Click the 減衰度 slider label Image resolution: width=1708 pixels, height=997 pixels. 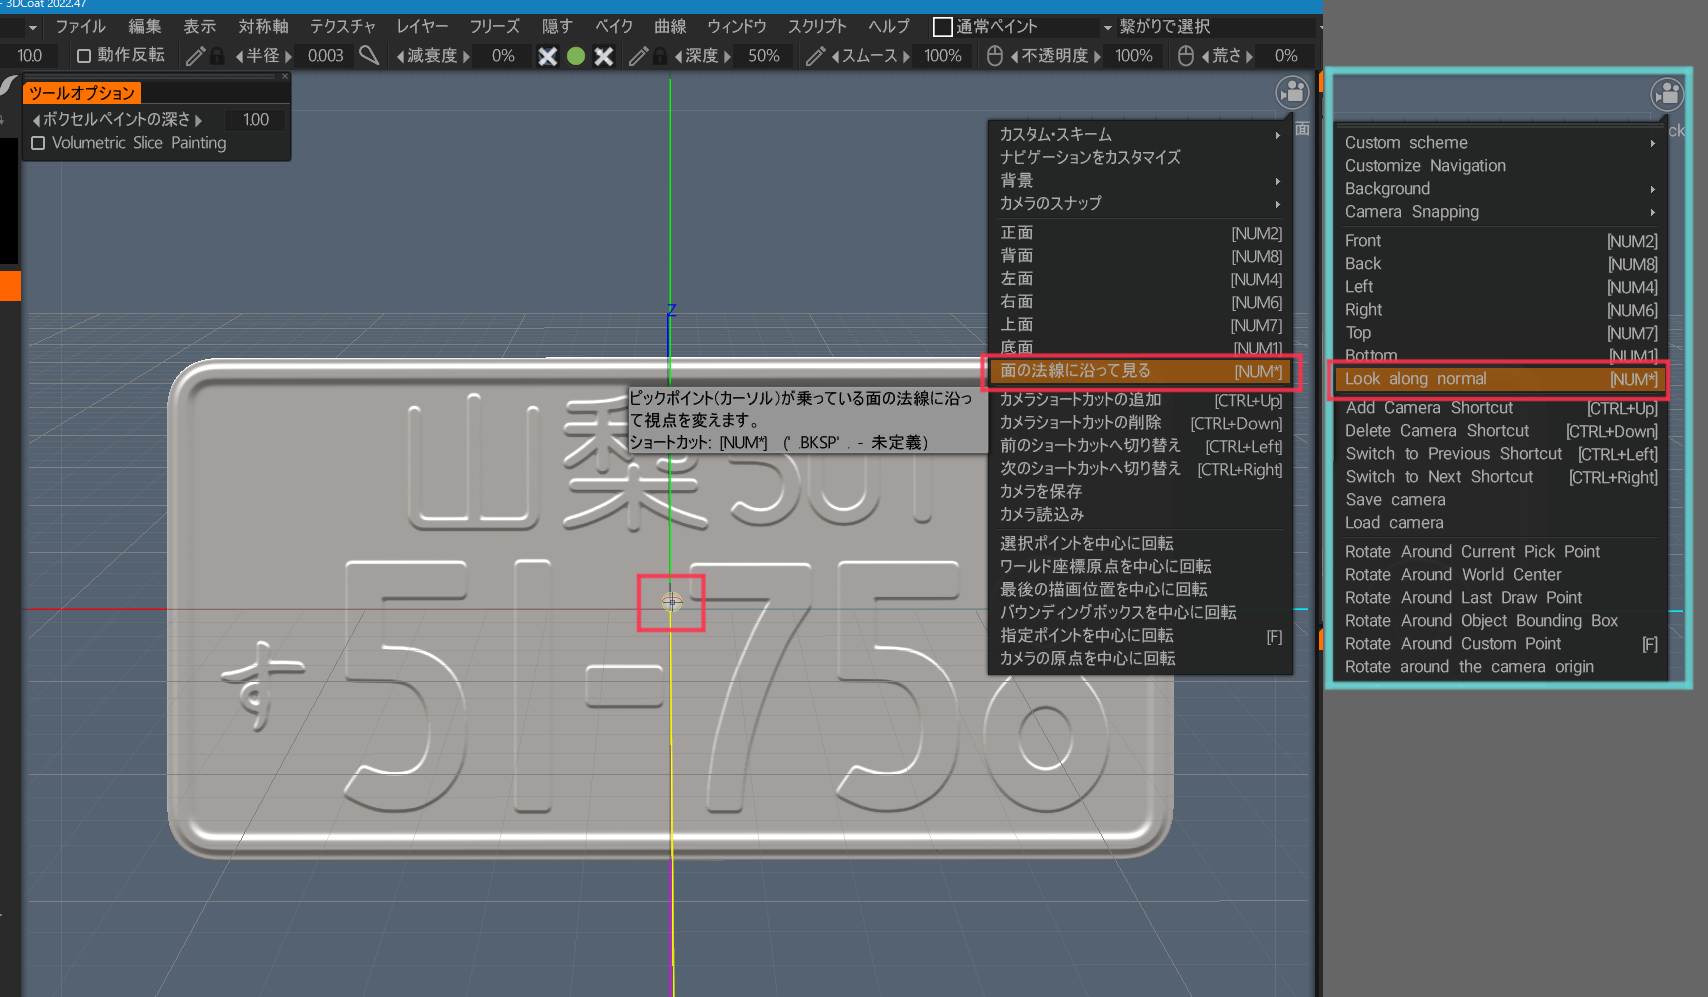pyautogui.click(x=433, y=56)
